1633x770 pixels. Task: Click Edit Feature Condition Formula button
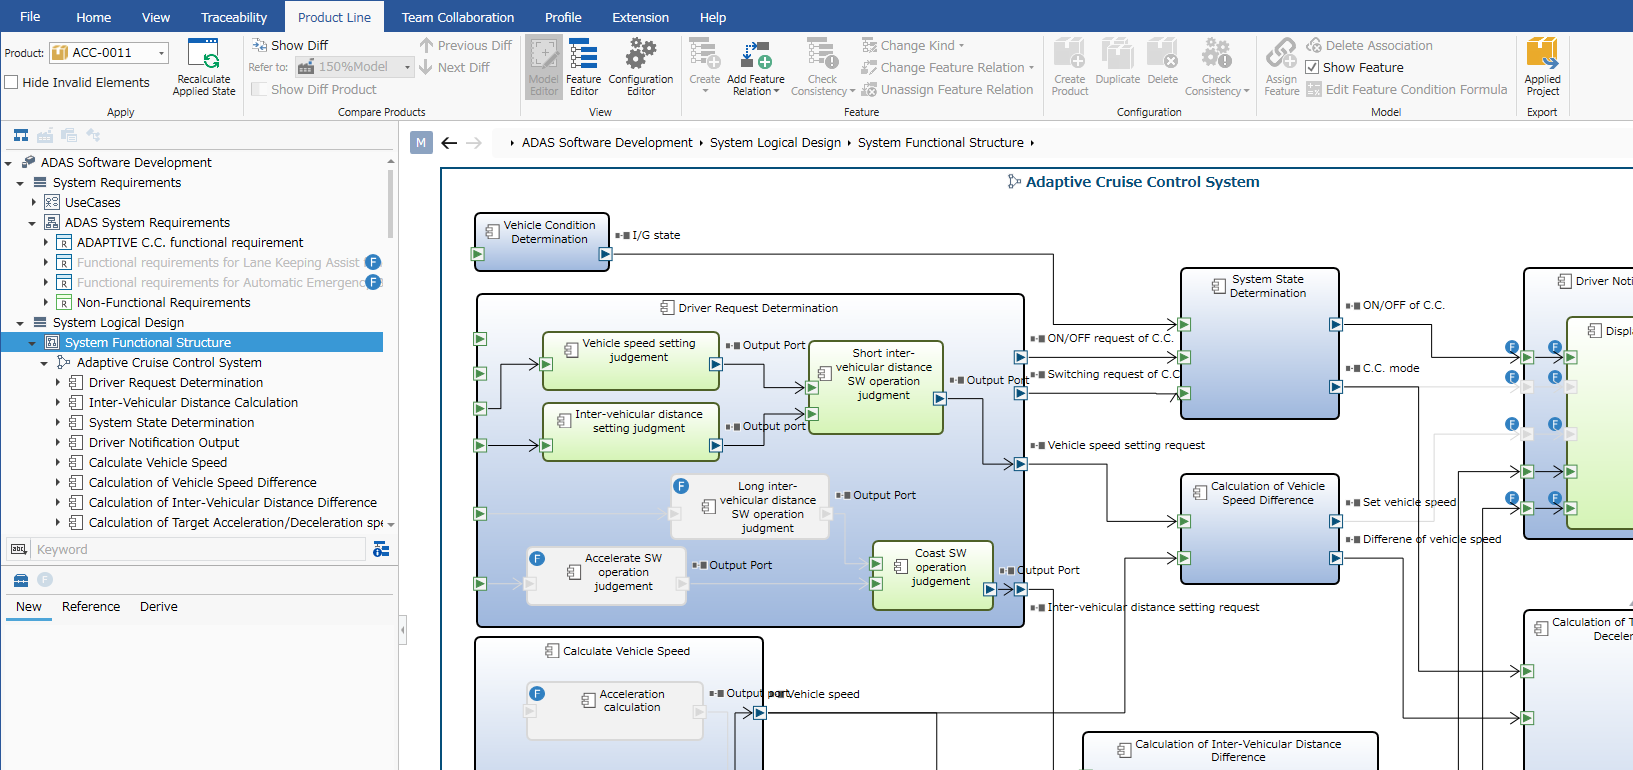(x=1406, y=89)
